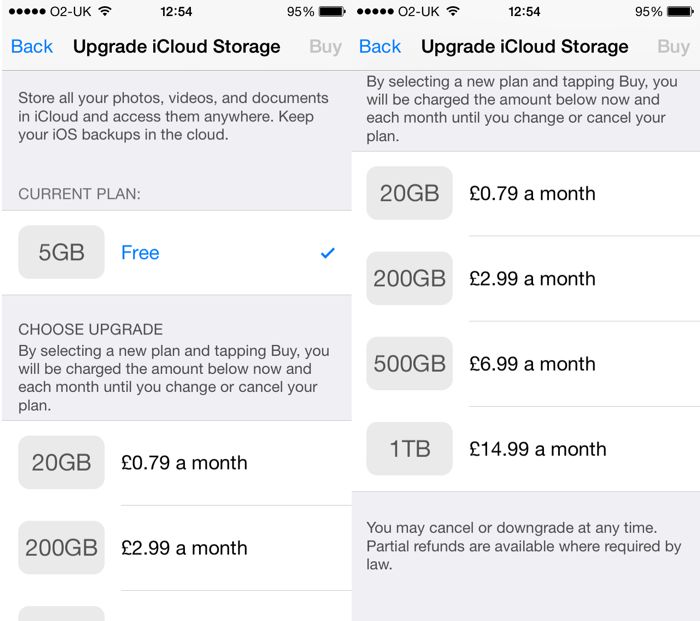700x621 pixels.
Task: Tap the blue Free plan label
Action: (140, 253)
